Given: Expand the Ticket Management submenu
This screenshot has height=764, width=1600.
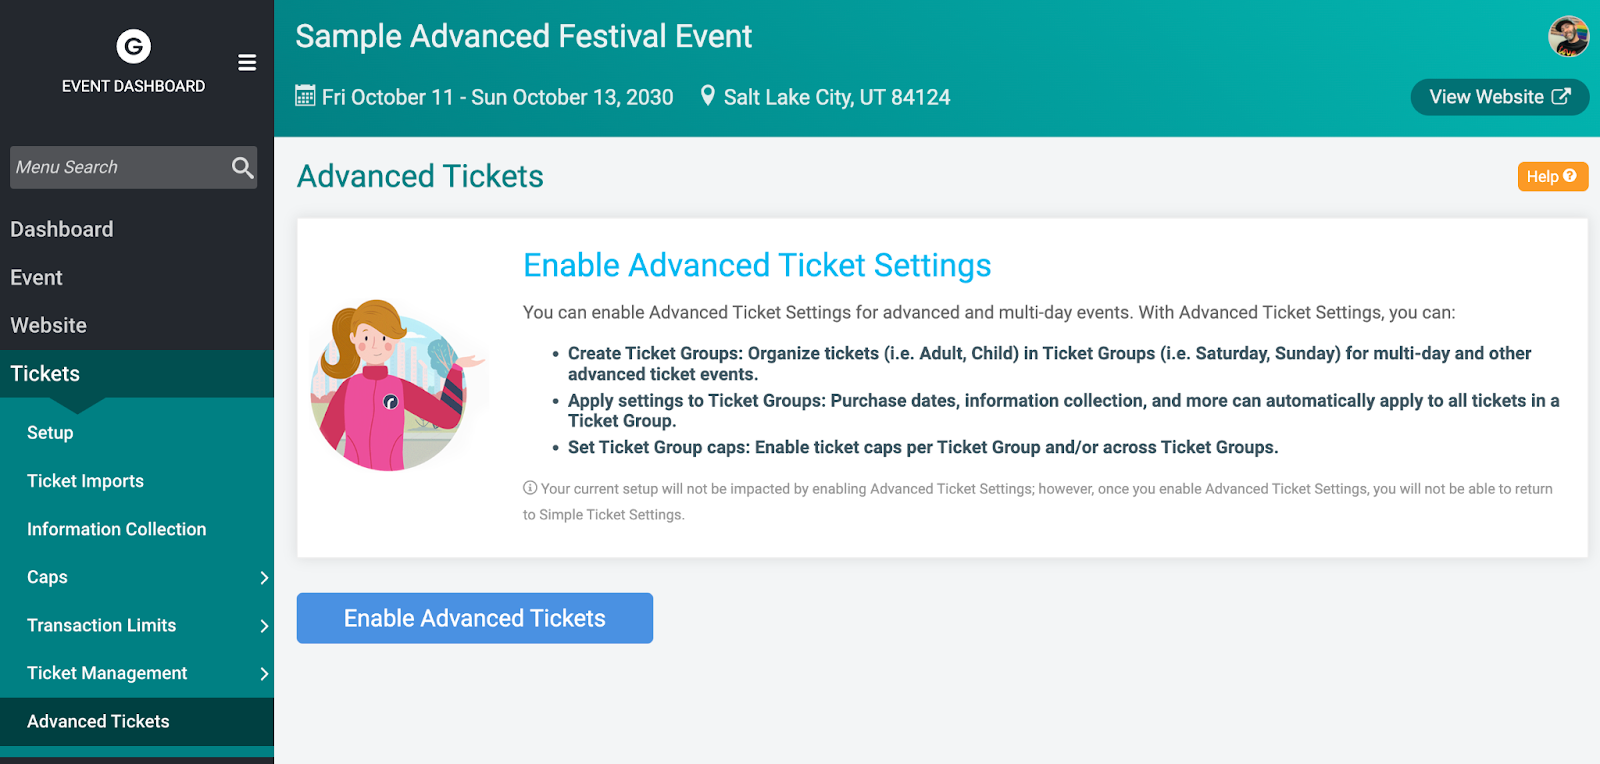Looking at the screenshot, I should point(263,673).
